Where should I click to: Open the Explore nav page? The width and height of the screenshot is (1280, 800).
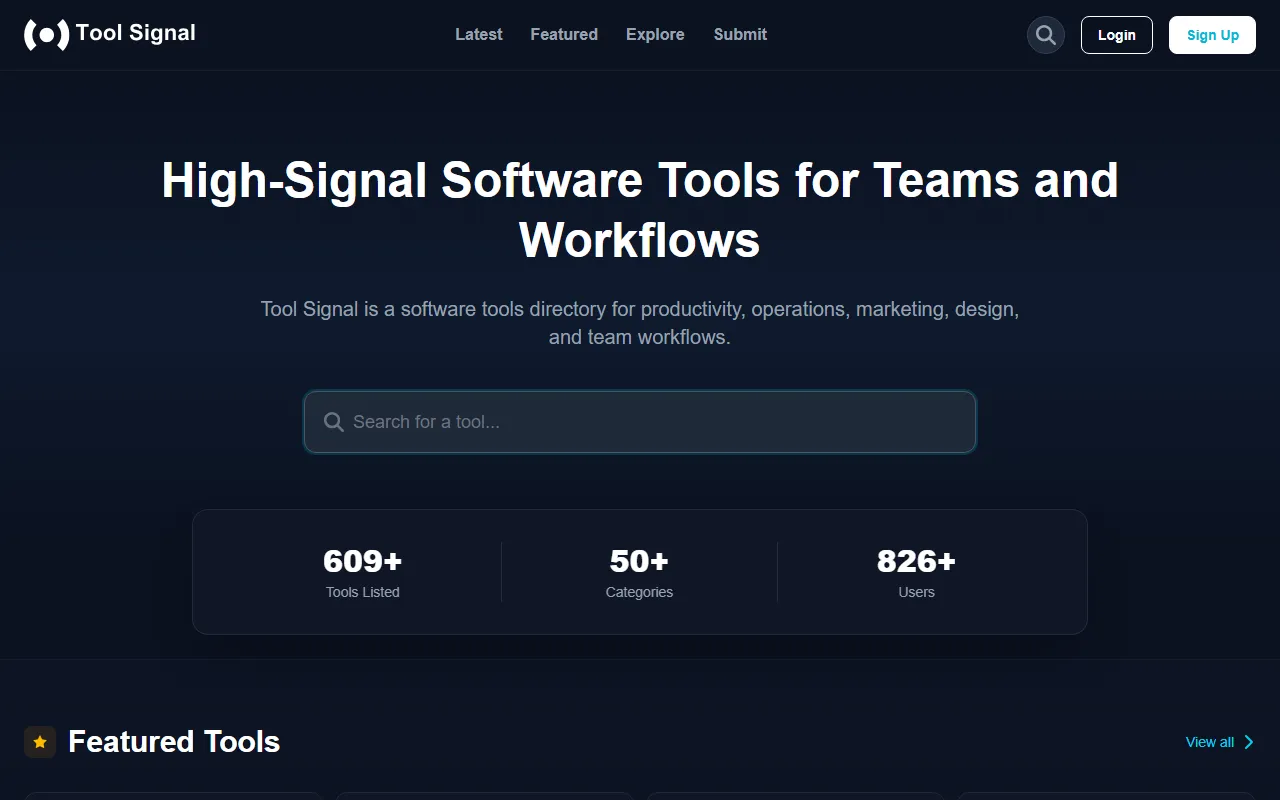[655, 35]
